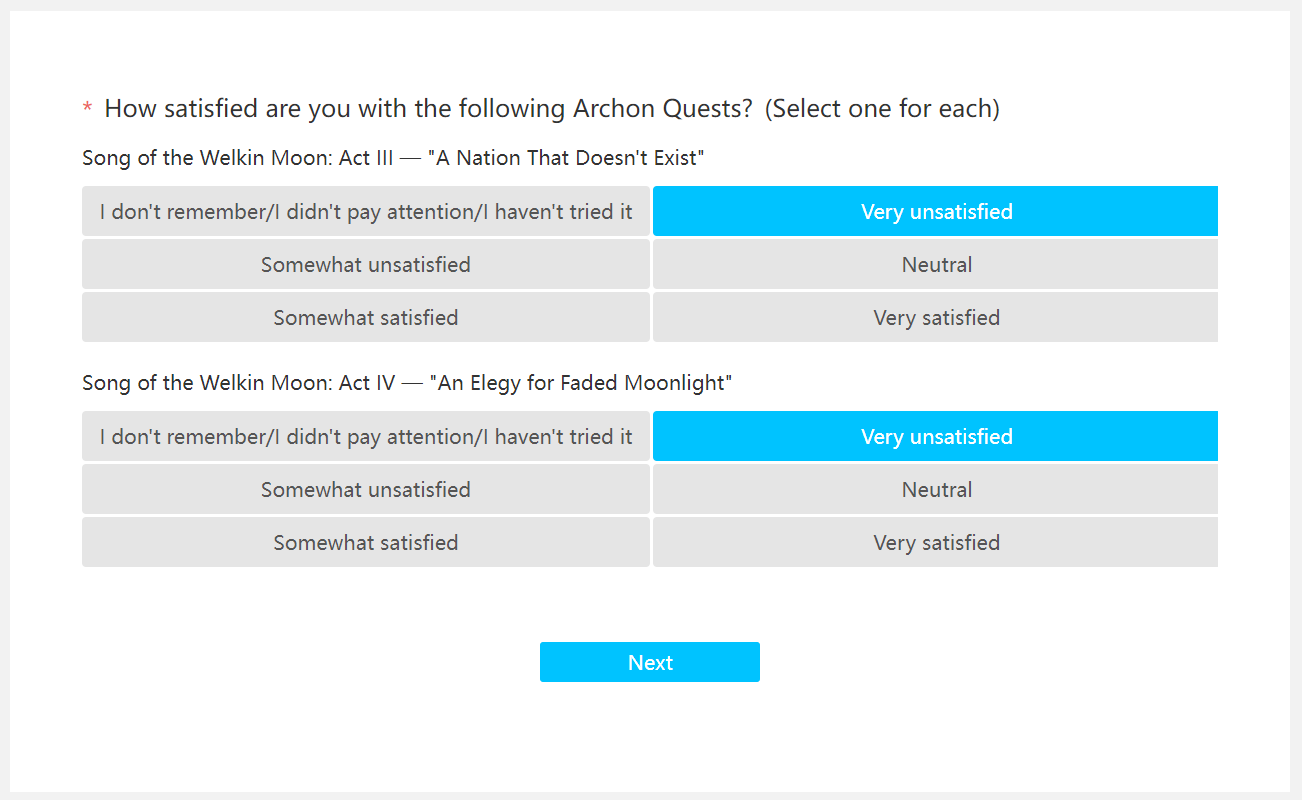The width and height of the screenshot is (1302, 800).
Task: Rate Act IV as "Very satisfied"
Action: coord(935,543)
